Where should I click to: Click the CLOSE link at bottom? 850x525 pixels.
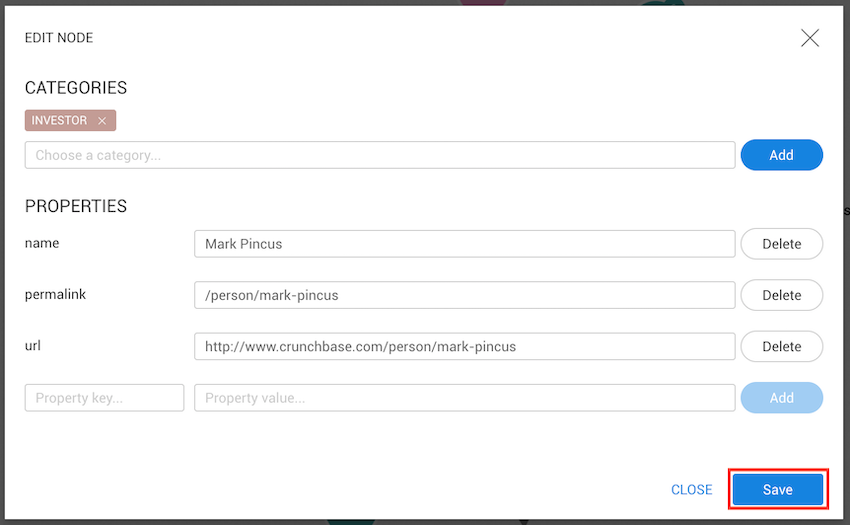point(691,490)
